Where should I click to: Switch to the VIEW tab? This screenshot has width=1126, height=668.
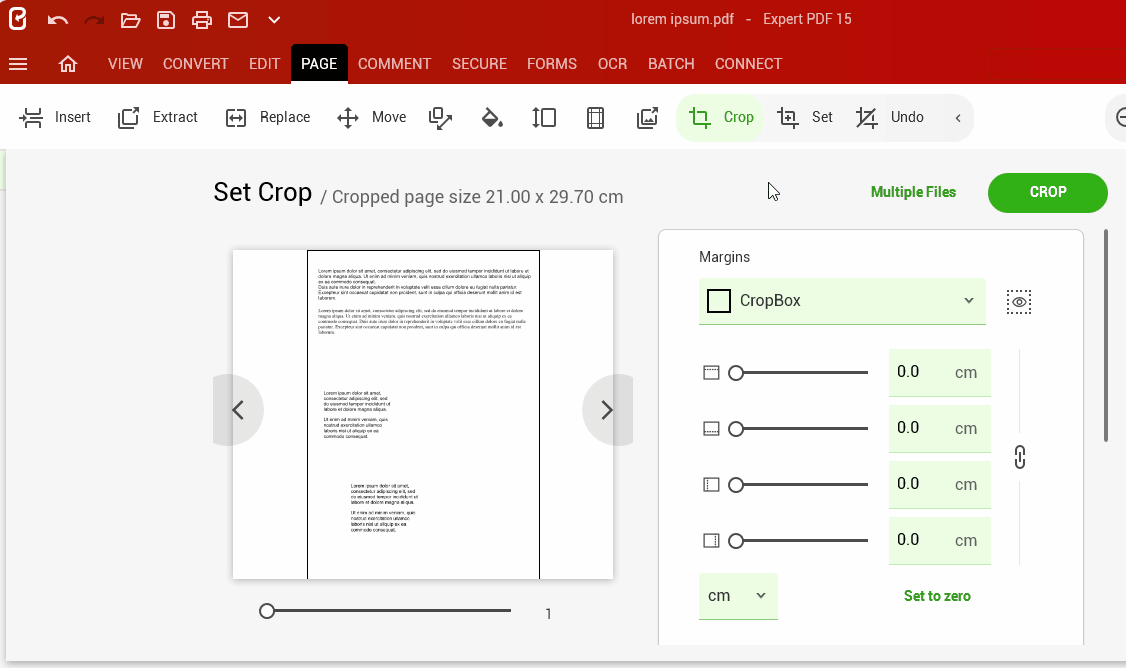tap(125, 64)
